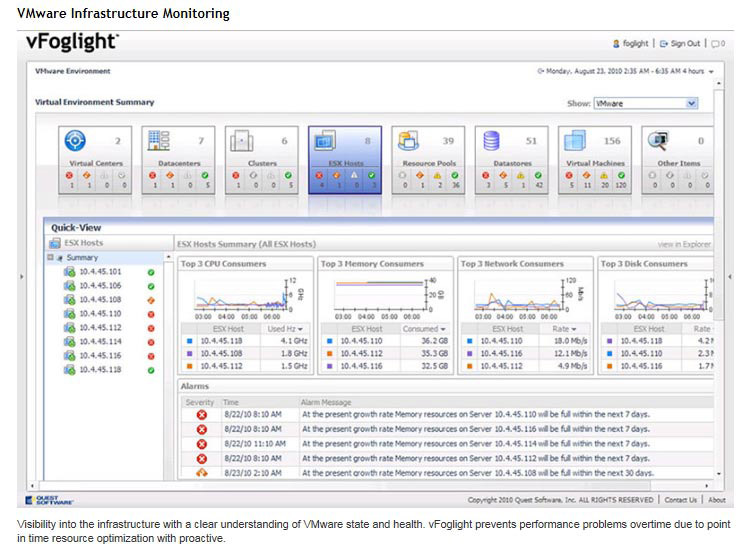Select host 10.4.45.112 in tree
Viewport: 754px width, 556px height.
click(100, 328)
